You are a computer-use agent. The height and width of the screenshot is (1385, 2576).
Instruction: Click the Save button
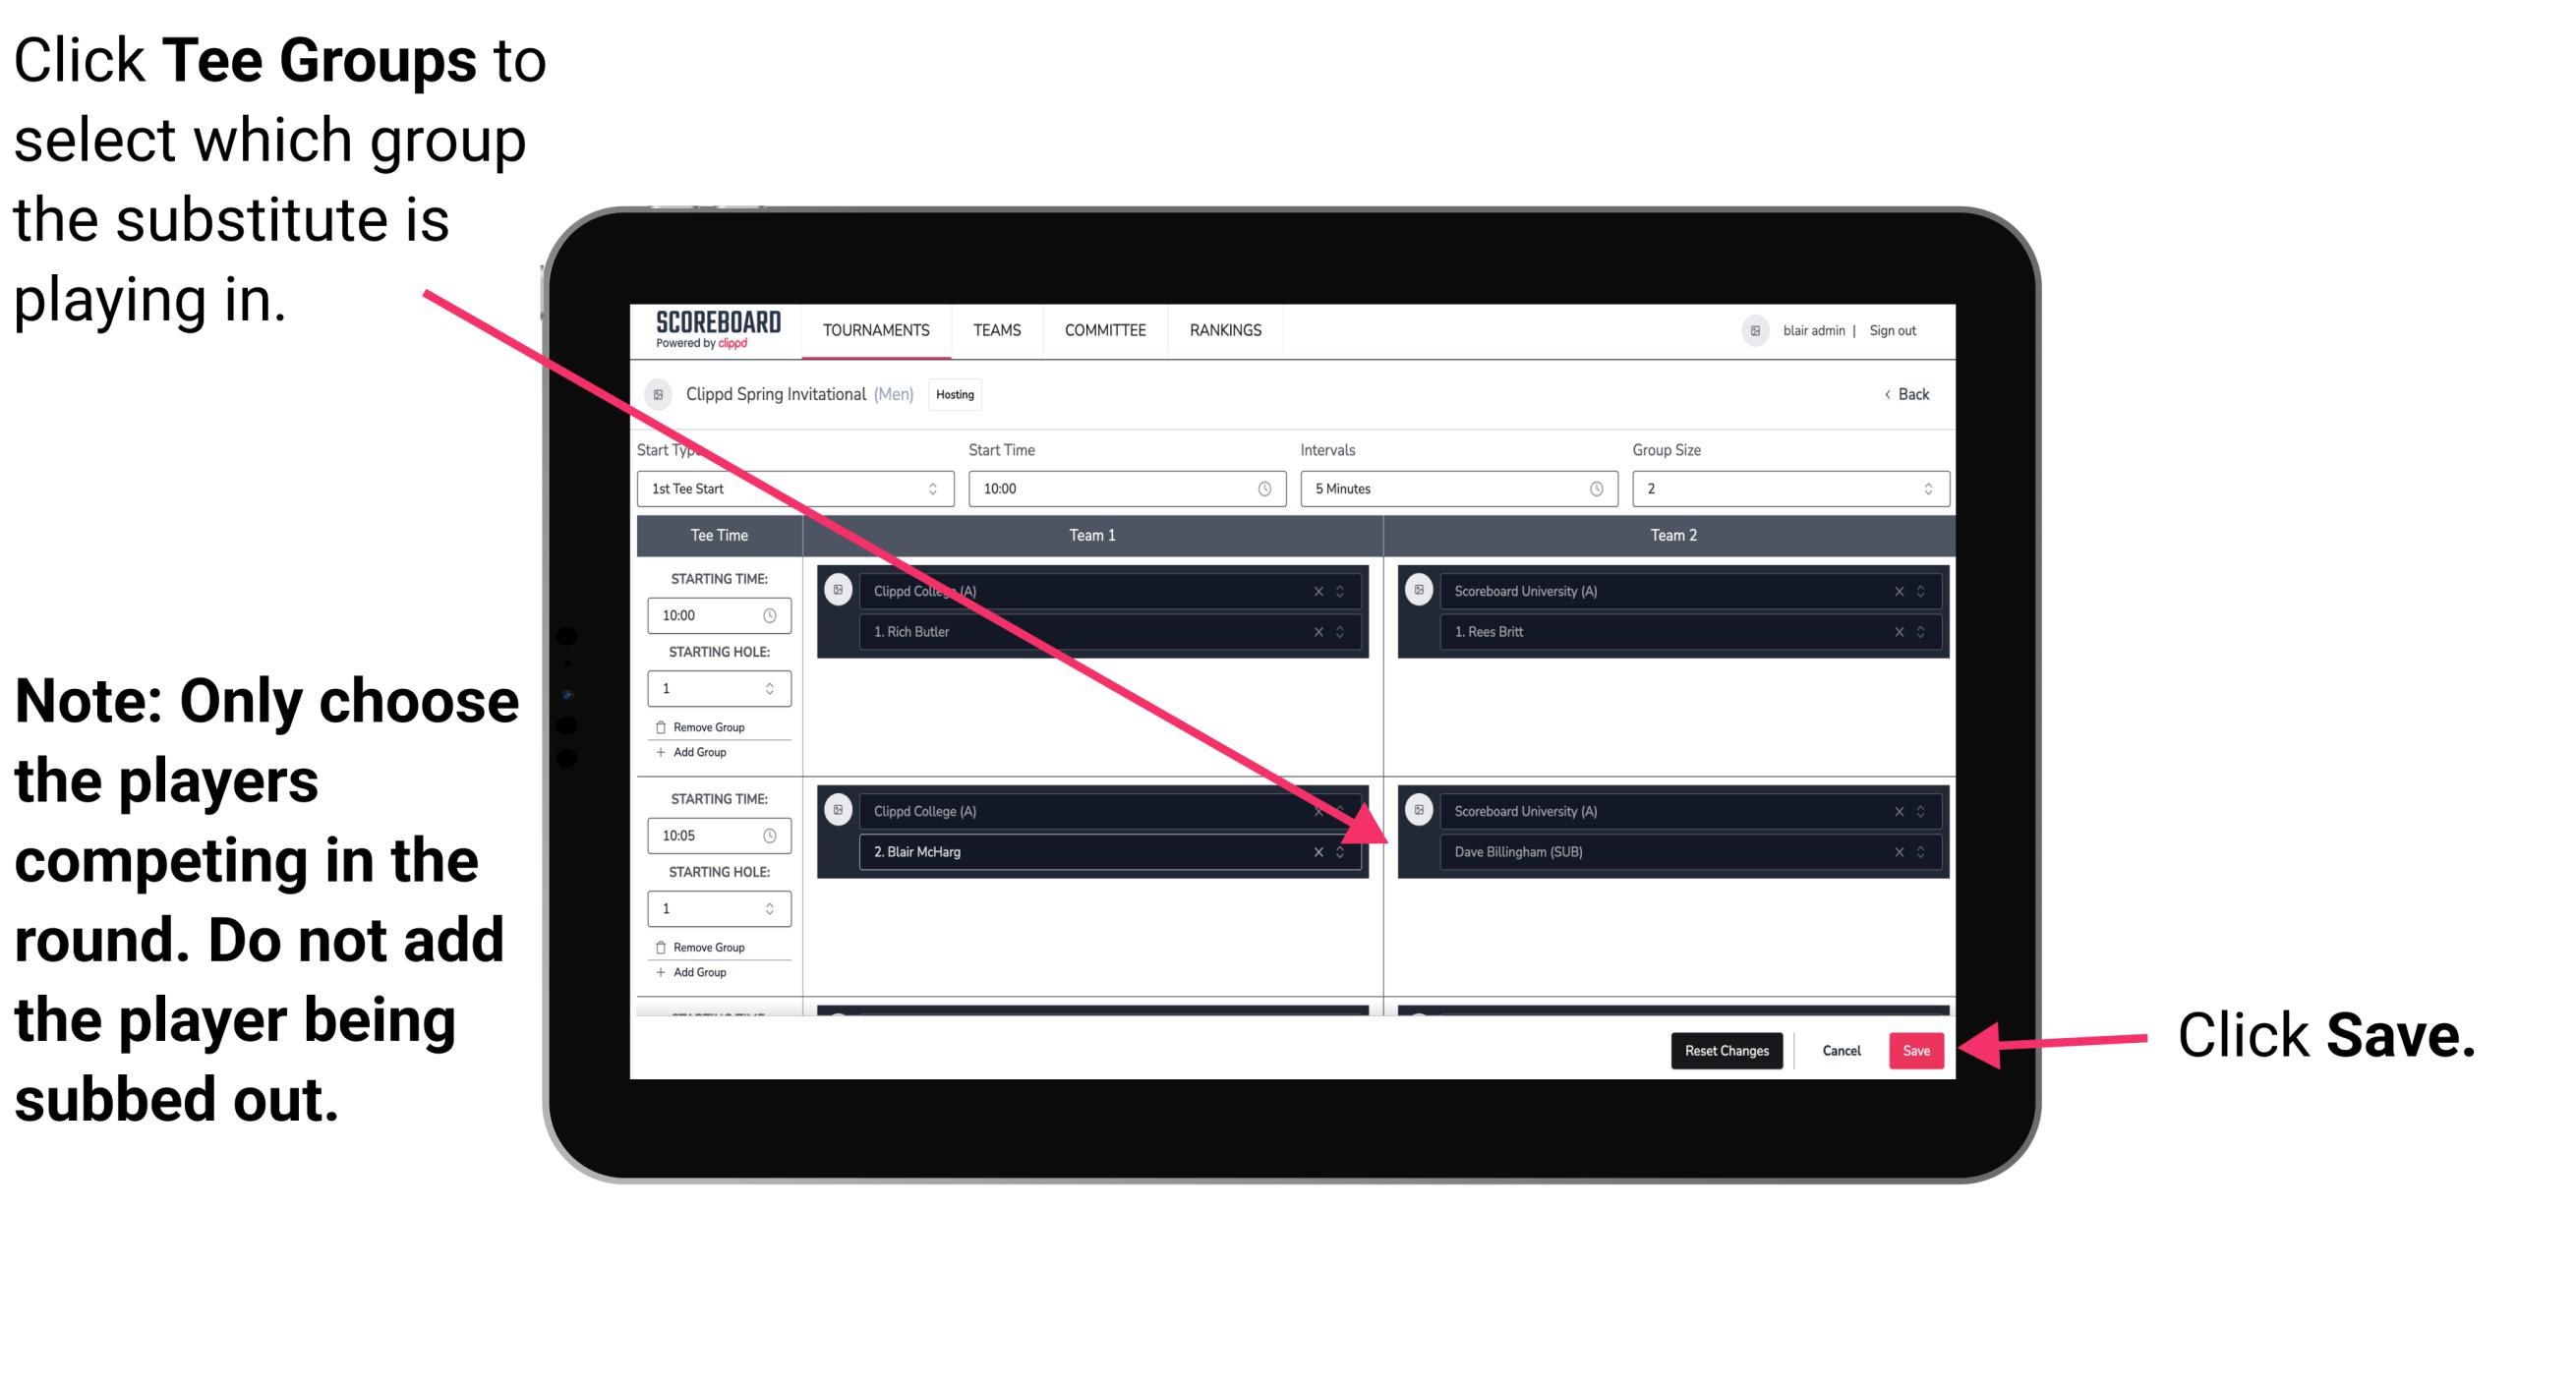1916,1049
